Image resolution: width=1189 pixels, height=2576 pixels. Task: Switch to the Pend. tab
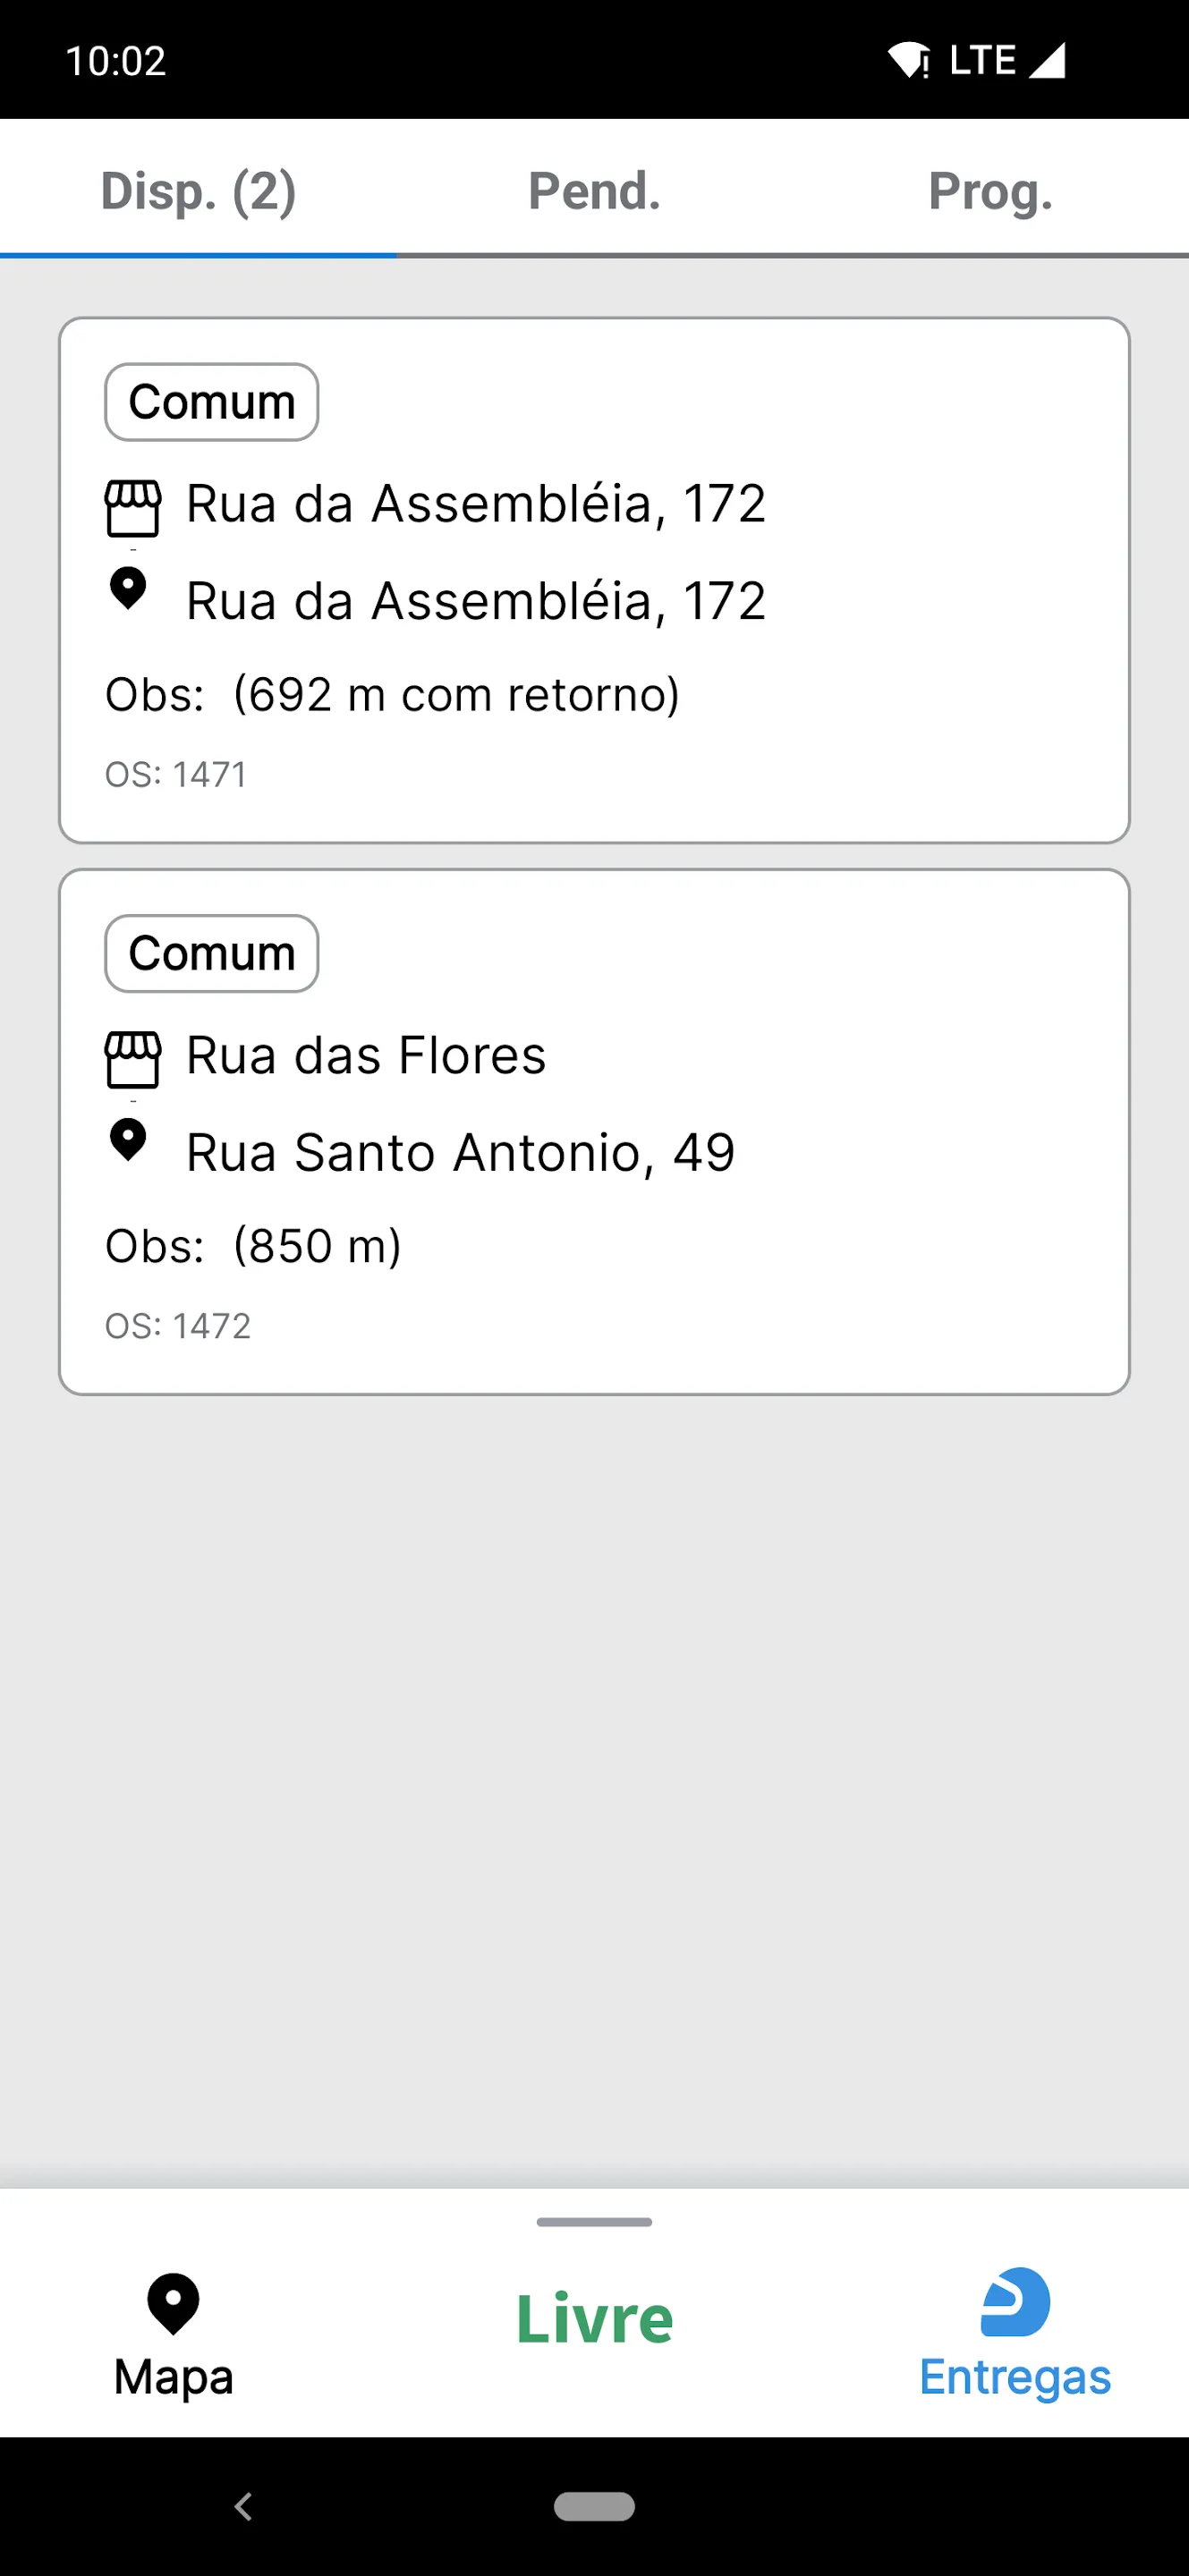[x=594, y=191]
